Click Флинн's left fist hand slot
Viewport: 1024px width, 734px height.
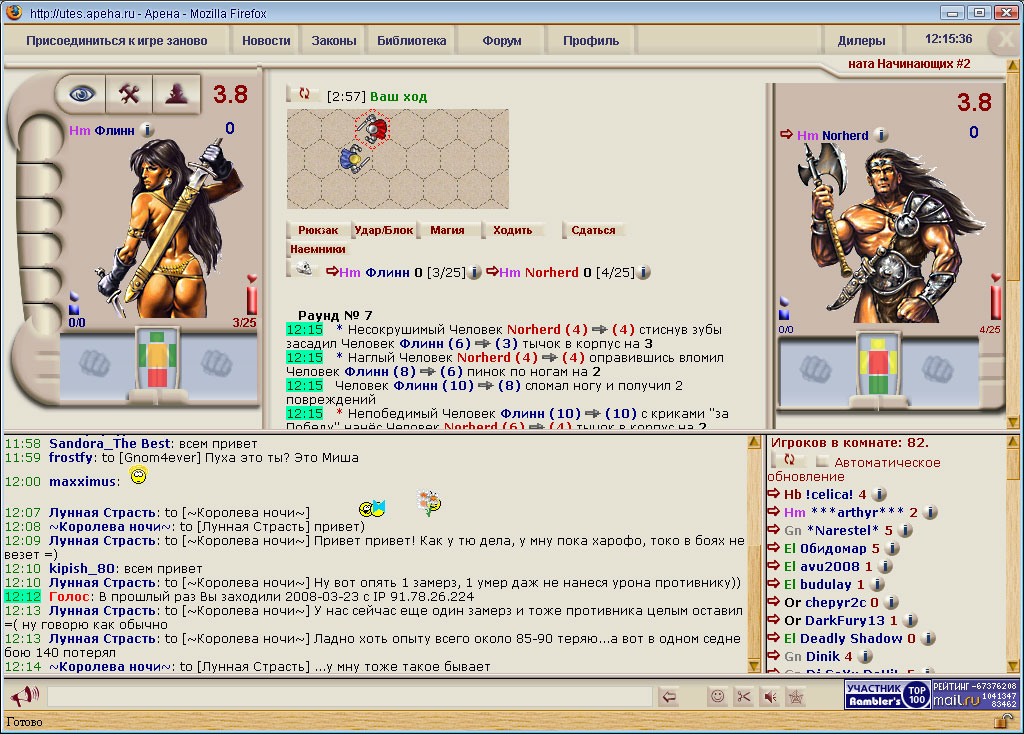coord(95,364)
